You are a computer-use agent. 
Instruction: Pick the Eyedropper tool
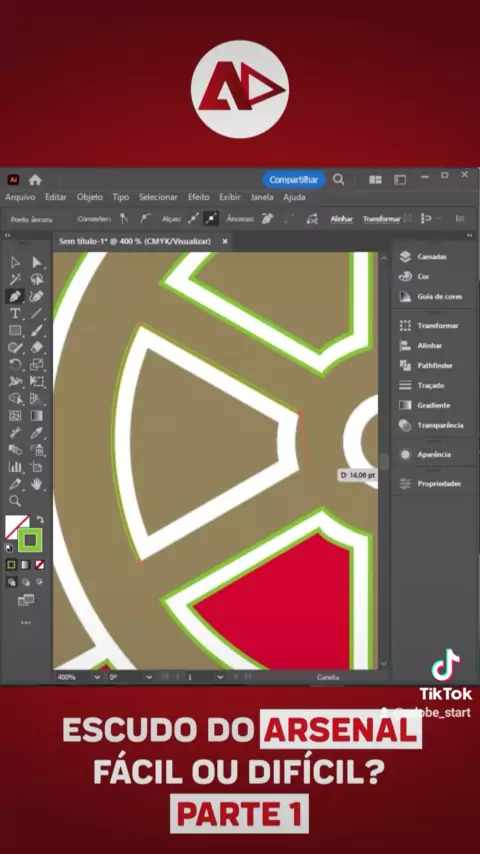tap(37, 433)
